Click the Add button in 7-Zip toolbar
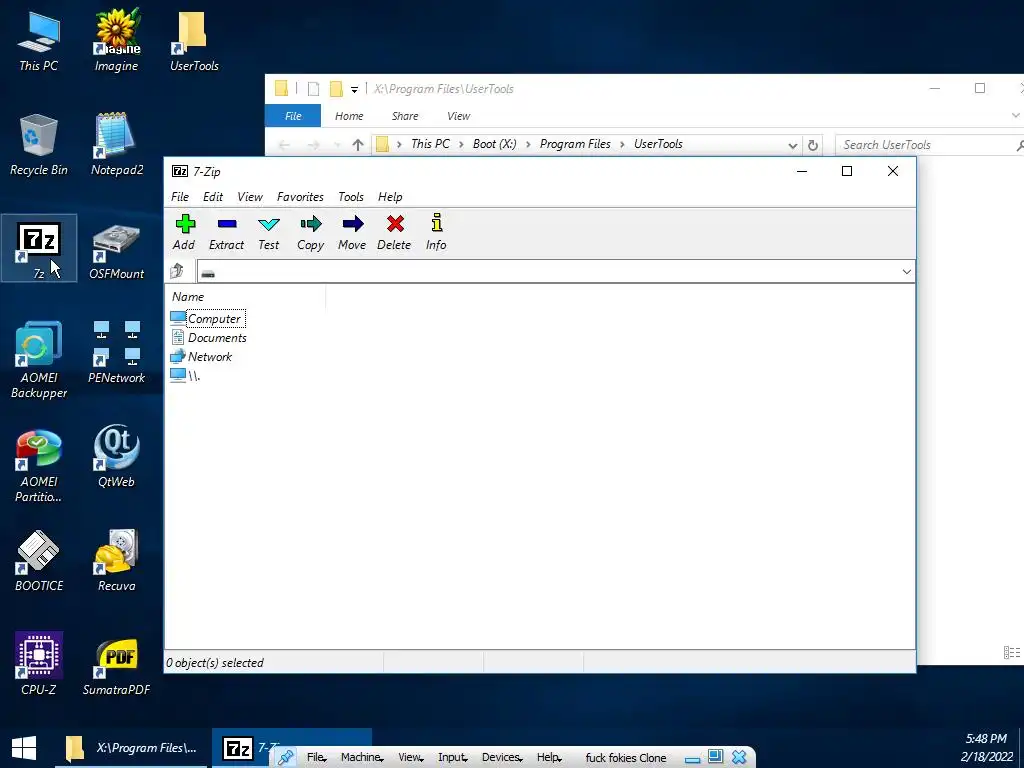 pyautogui.click(x=185, y=232)
